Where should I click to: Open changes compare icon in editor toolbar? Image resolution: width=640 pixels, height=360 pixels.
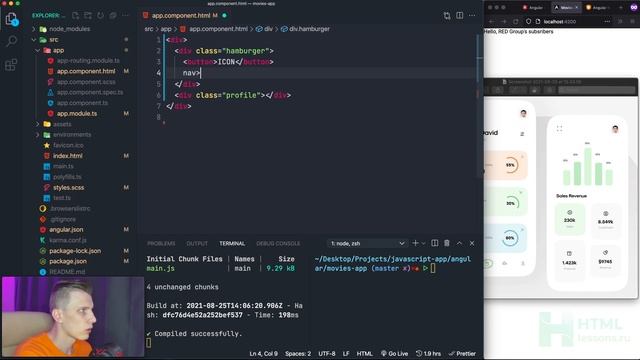tap(447, 16)
